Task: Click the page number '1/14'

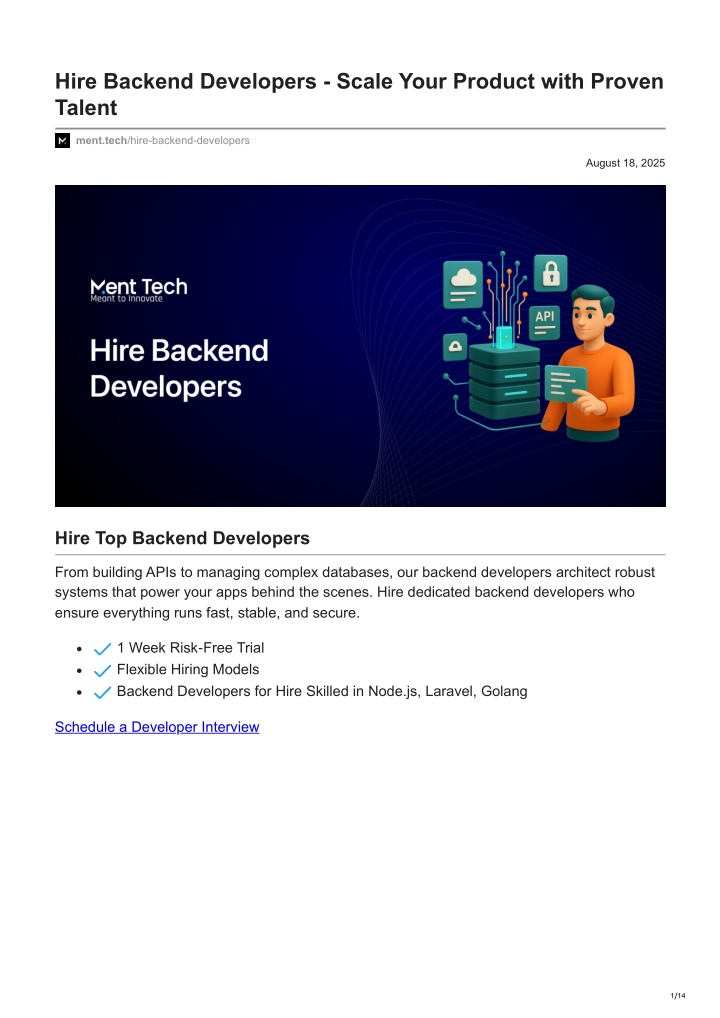Action: click(x=678, y=995)
